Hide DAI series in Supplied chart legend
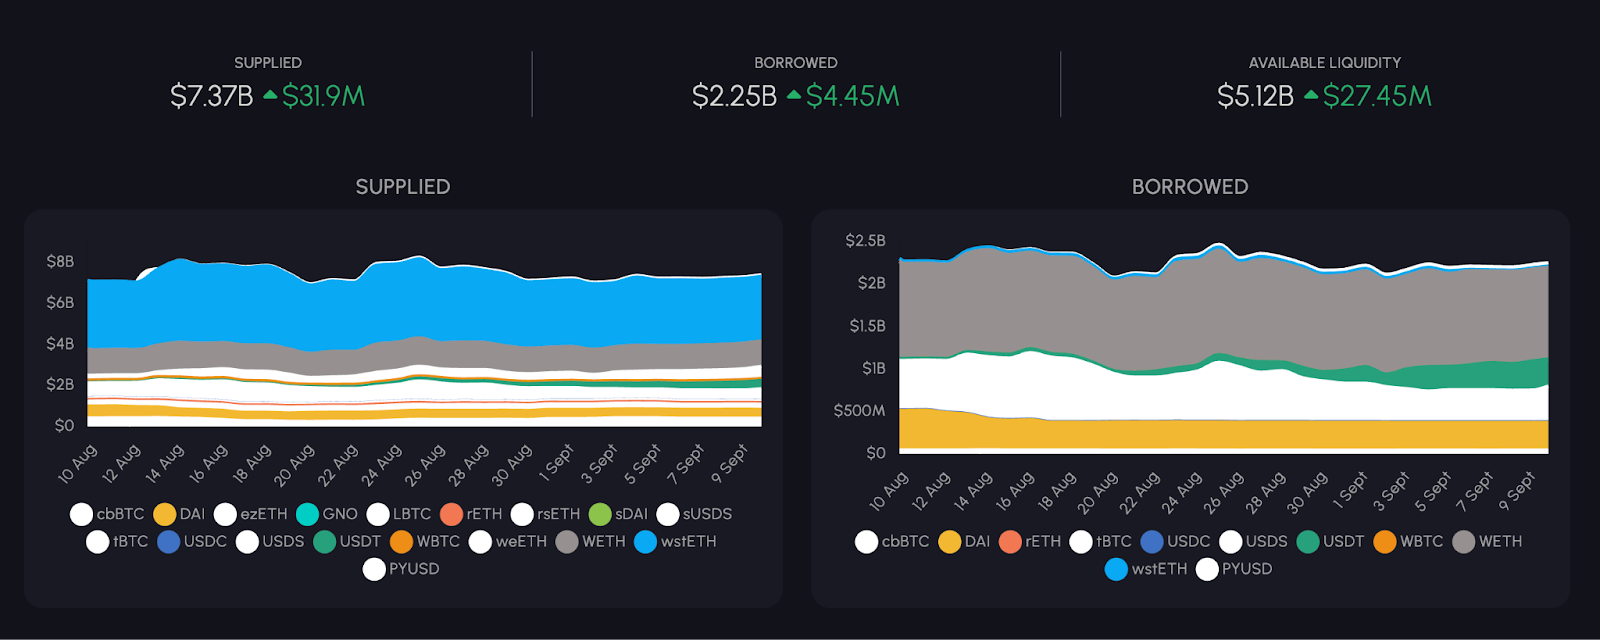This screenshot has height=640, width=1600. (x=191, y=514)
